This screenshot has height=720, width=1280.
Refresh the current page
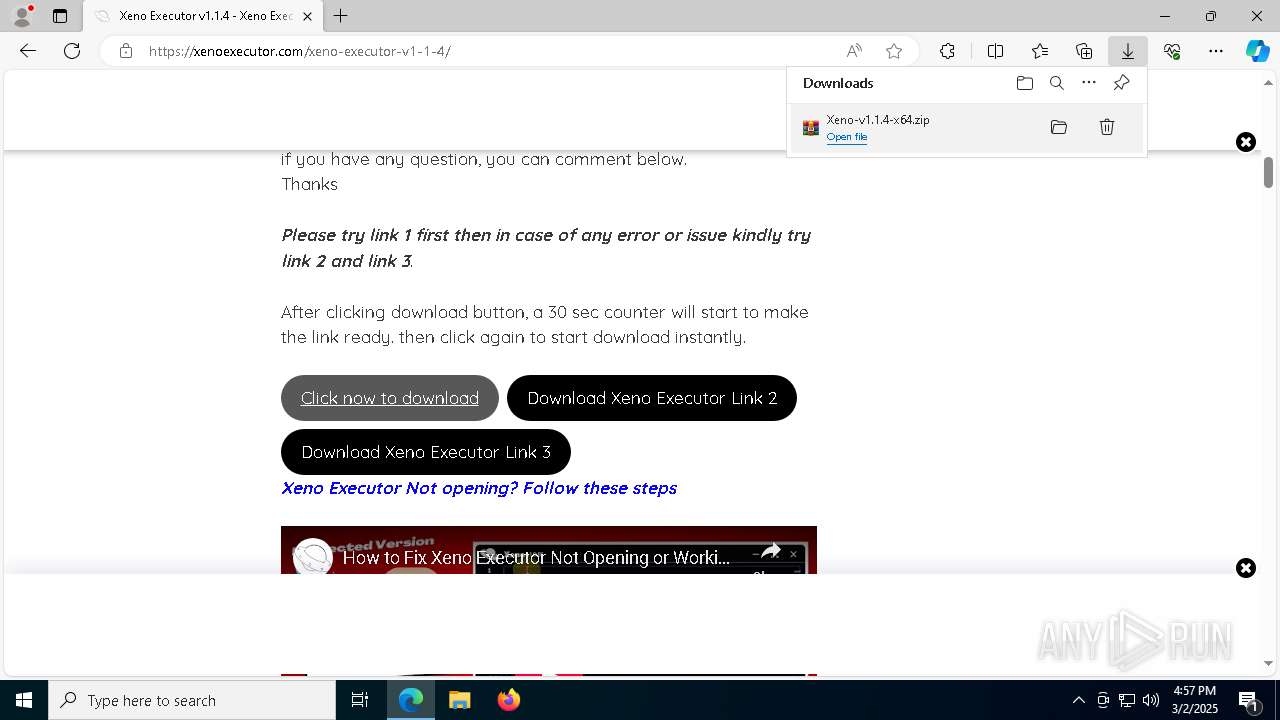(x=72, y=51)
